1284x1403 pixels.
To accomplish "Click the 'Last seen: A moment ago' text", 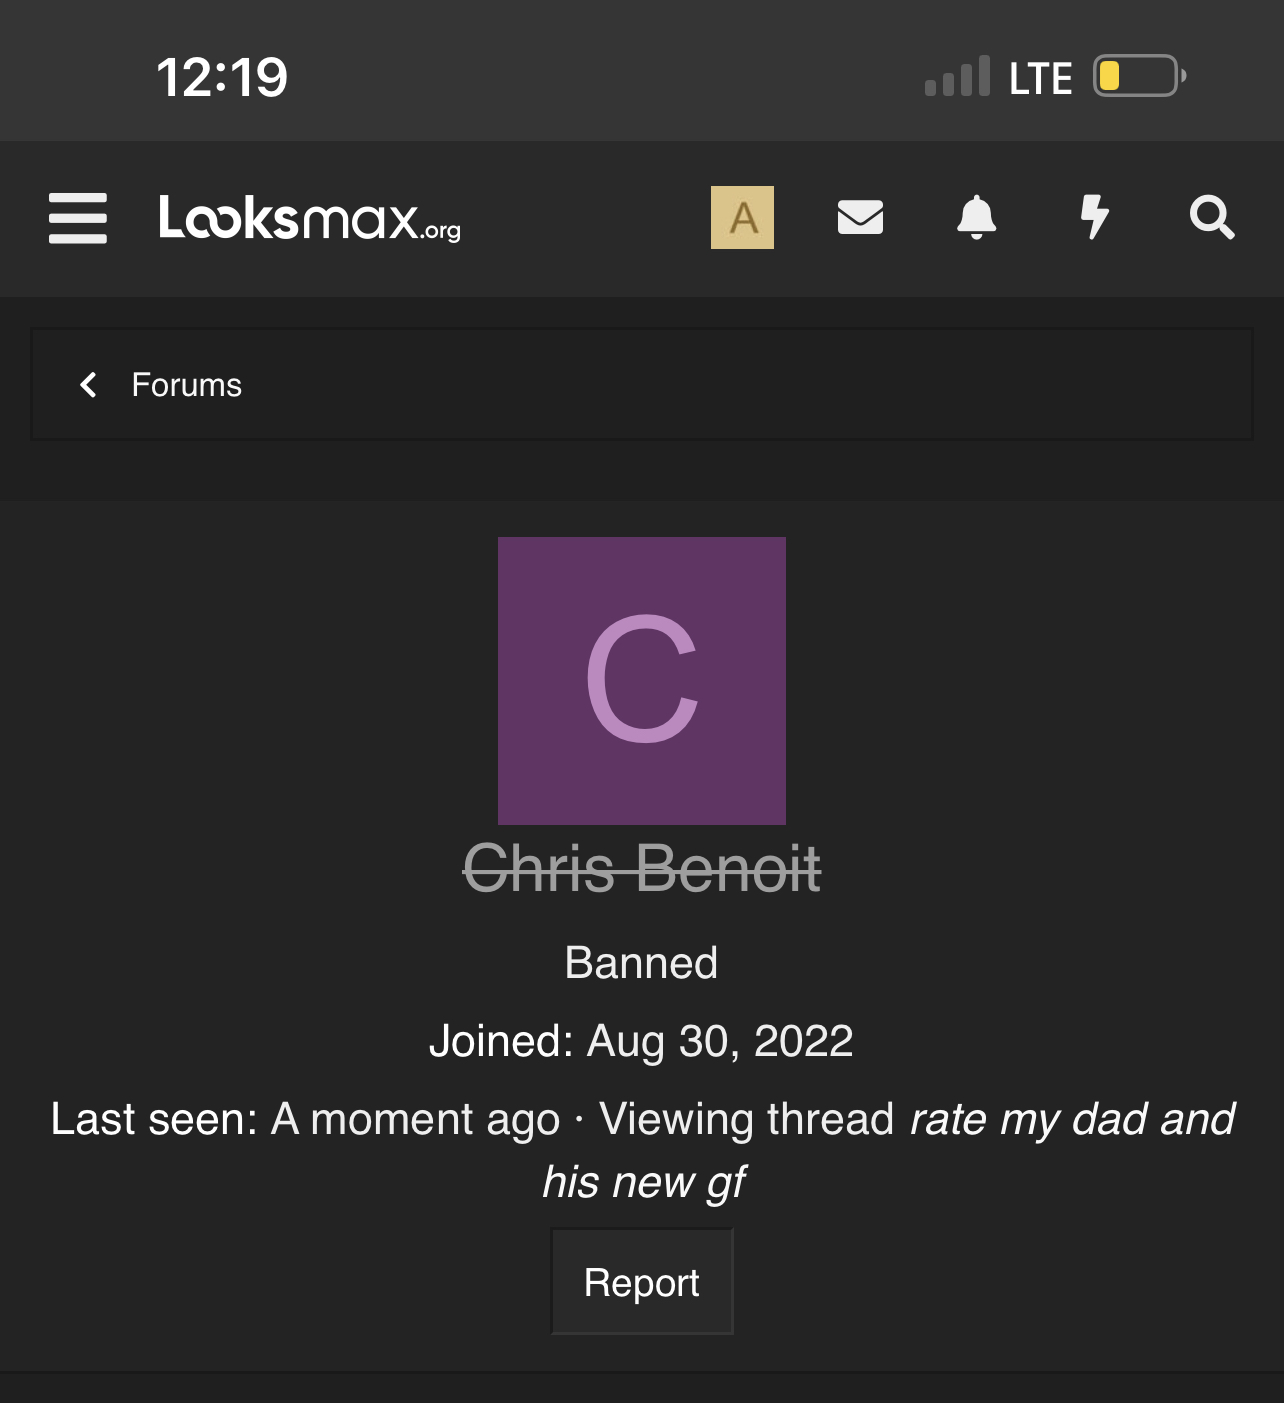I will tap(305, 1120).
